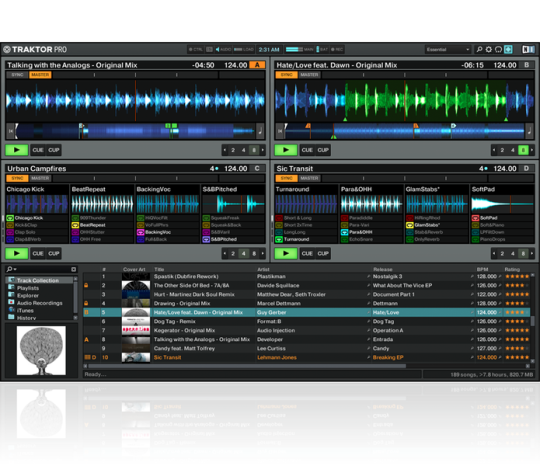Viewport: 540px width, 466px height.
Task: Select iTunes in browser tree
Action: tap(25, 310)
